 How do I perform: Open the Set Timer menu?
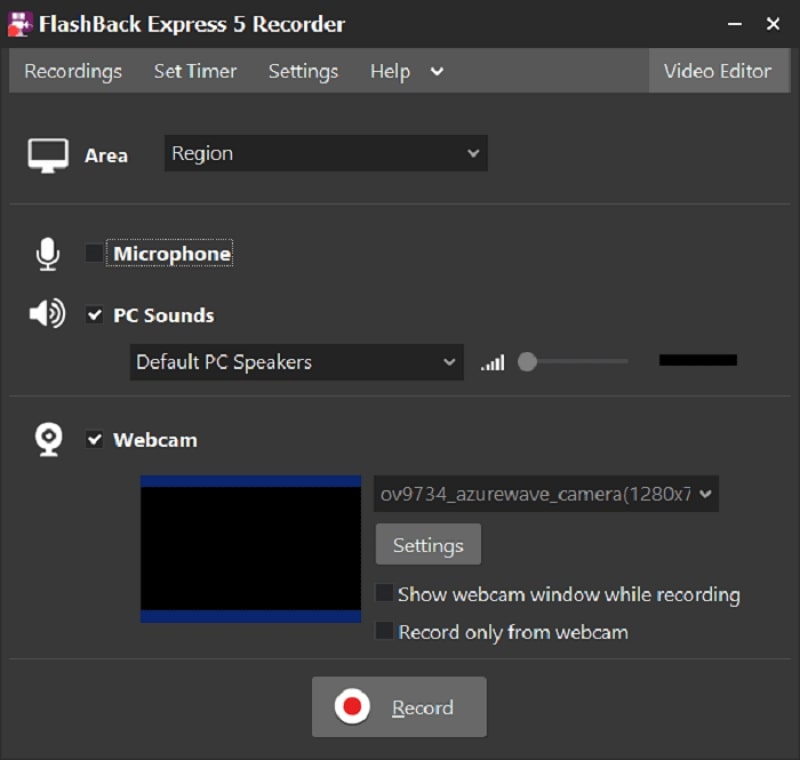tap(195, 71)
